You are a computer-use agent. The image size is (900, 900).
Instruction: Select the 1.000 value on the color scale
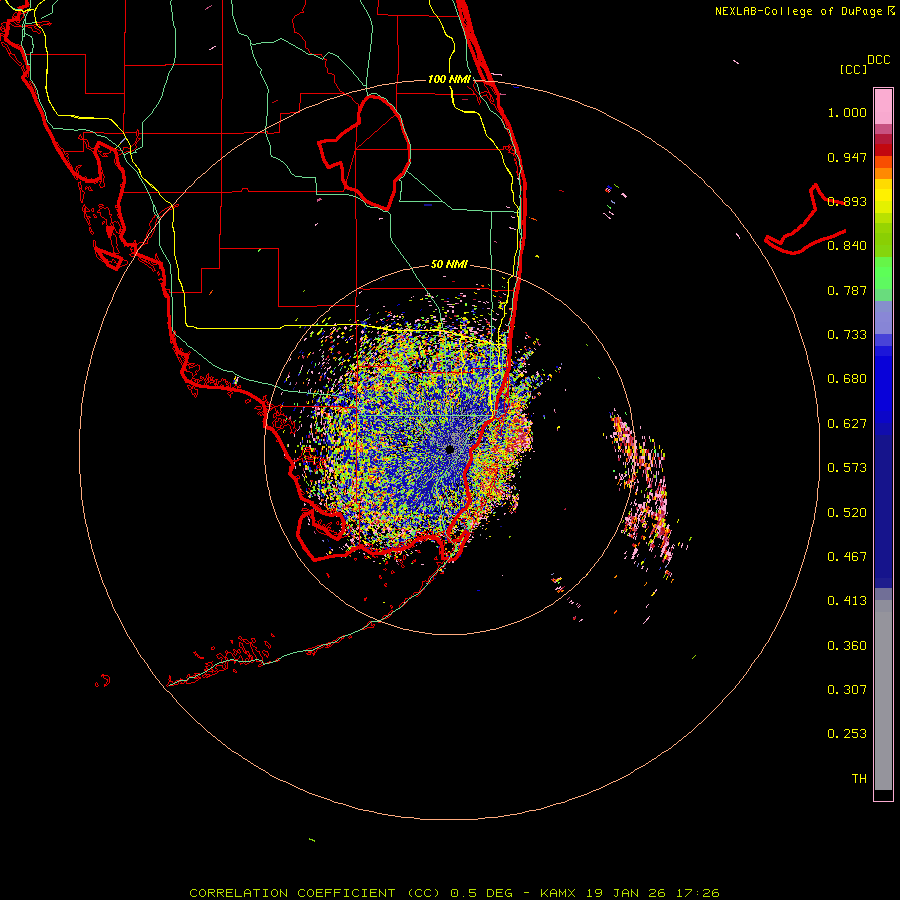[x=847, y=112]
